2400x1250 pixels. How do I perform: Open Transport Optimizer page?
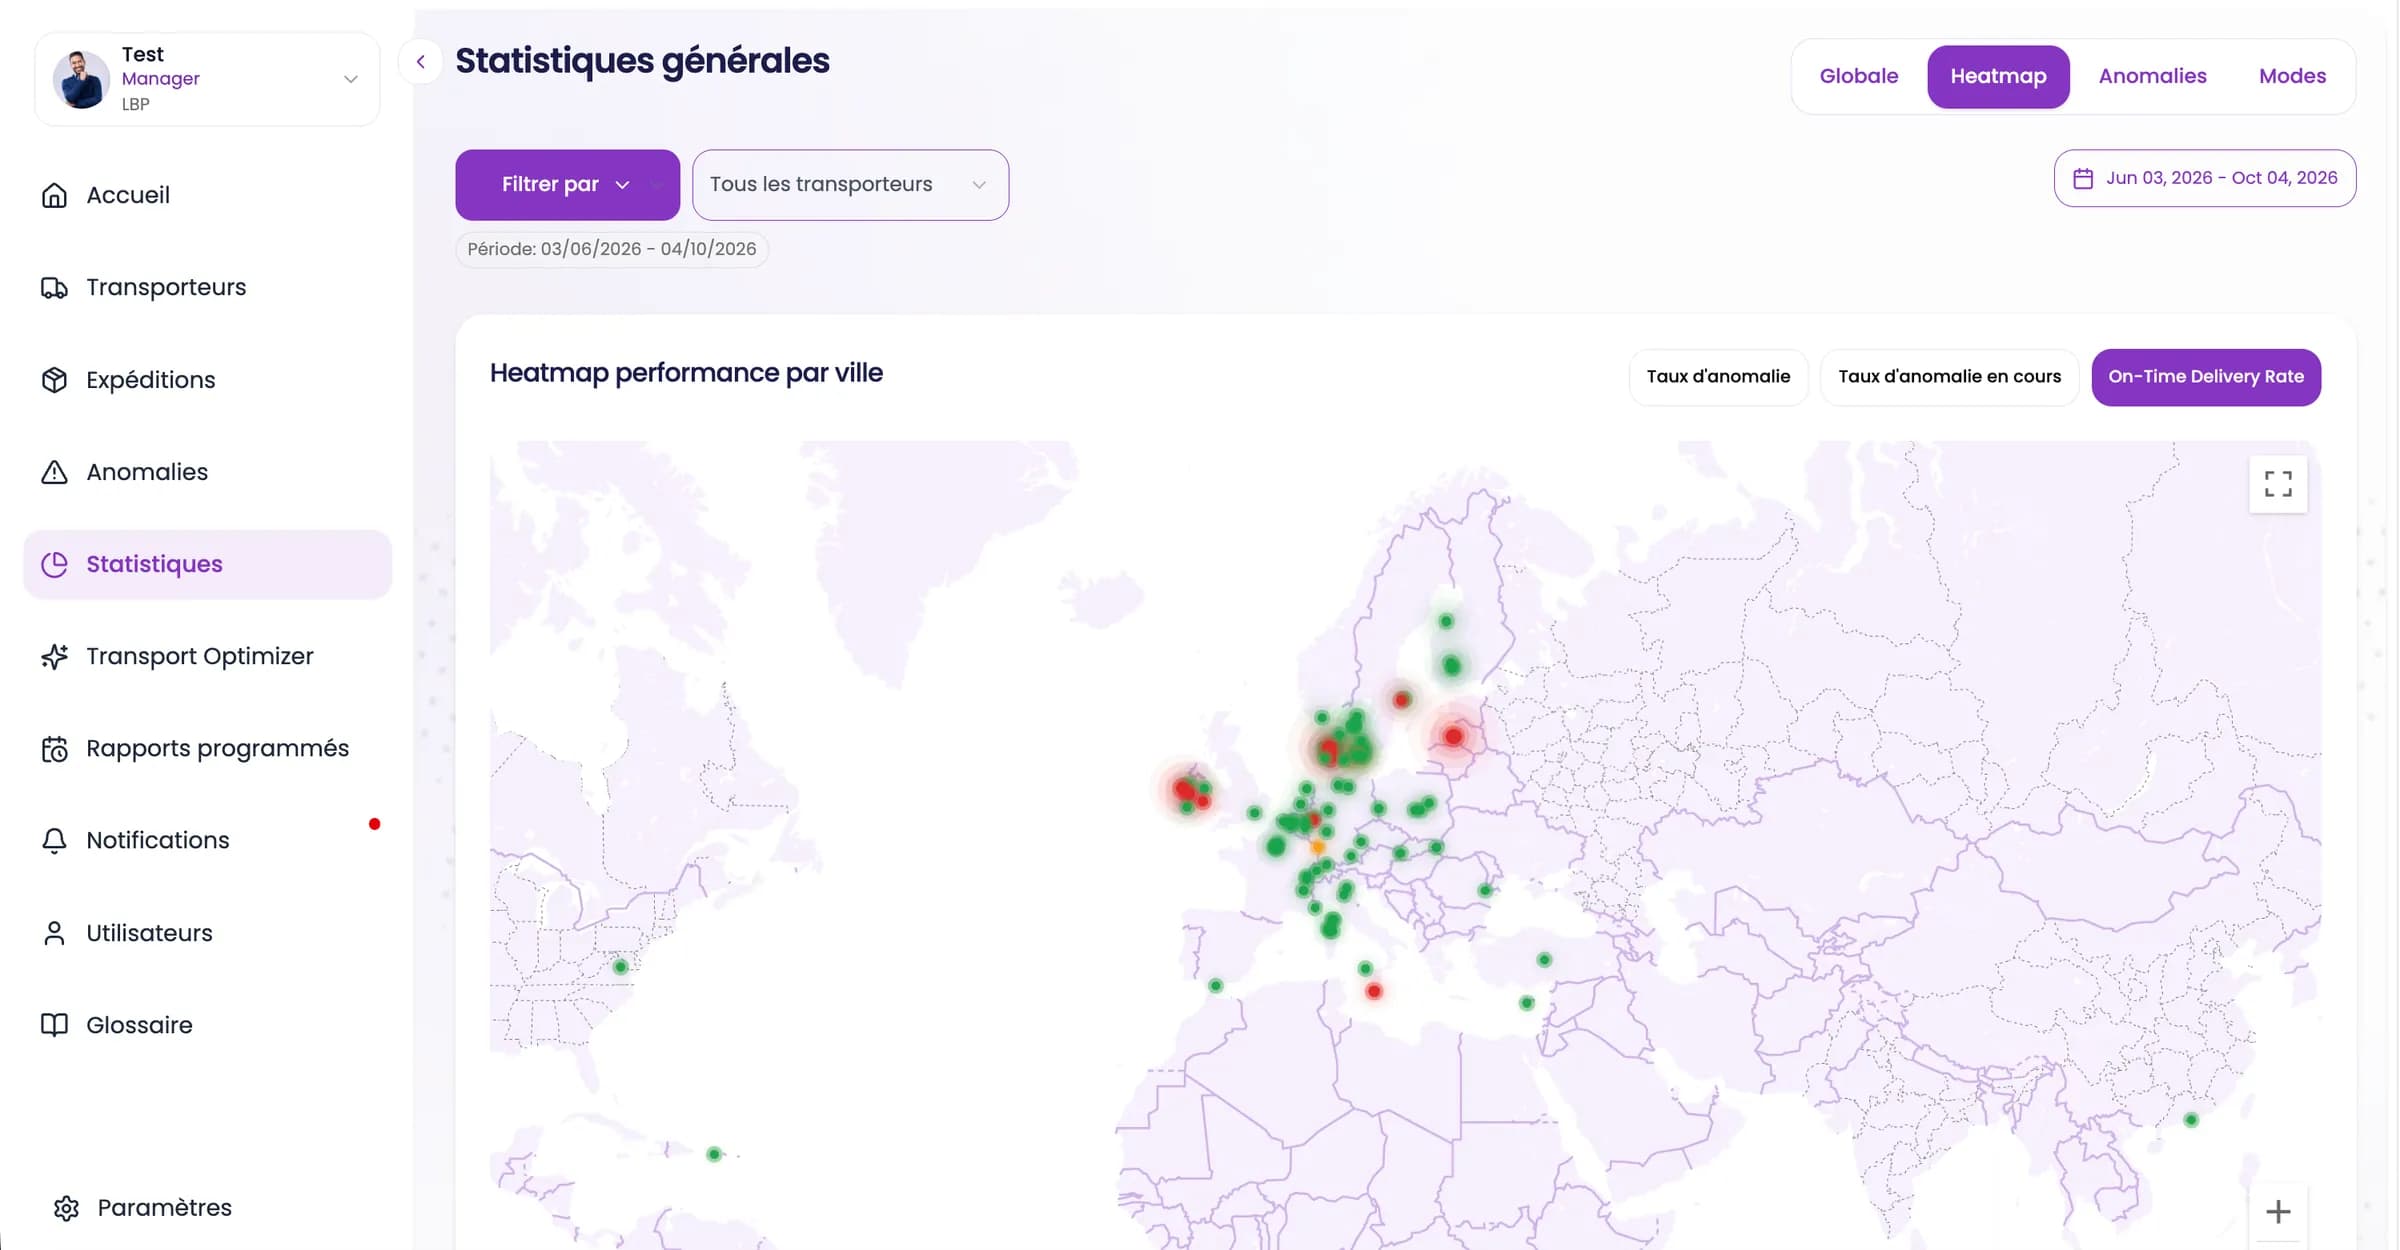tap(207, 657)
